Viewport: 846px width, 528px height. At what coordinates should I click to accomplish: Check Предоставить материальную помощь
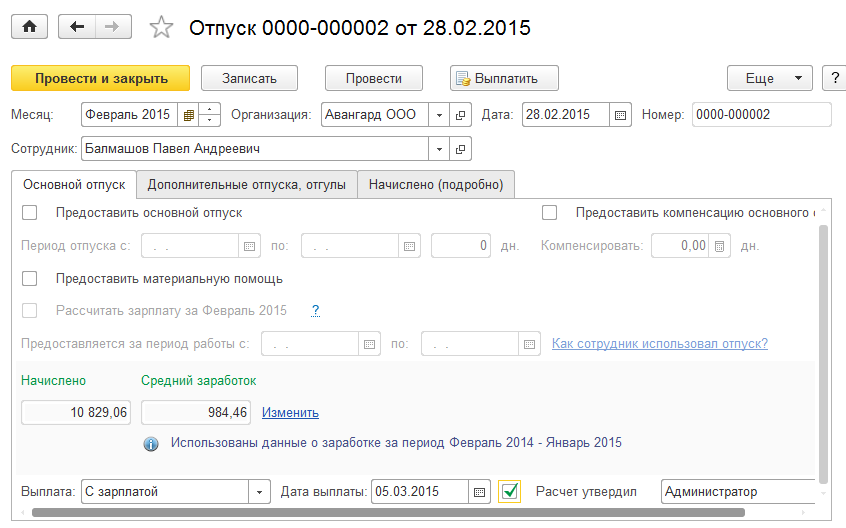pyautogui.click(x=30, y=279)
